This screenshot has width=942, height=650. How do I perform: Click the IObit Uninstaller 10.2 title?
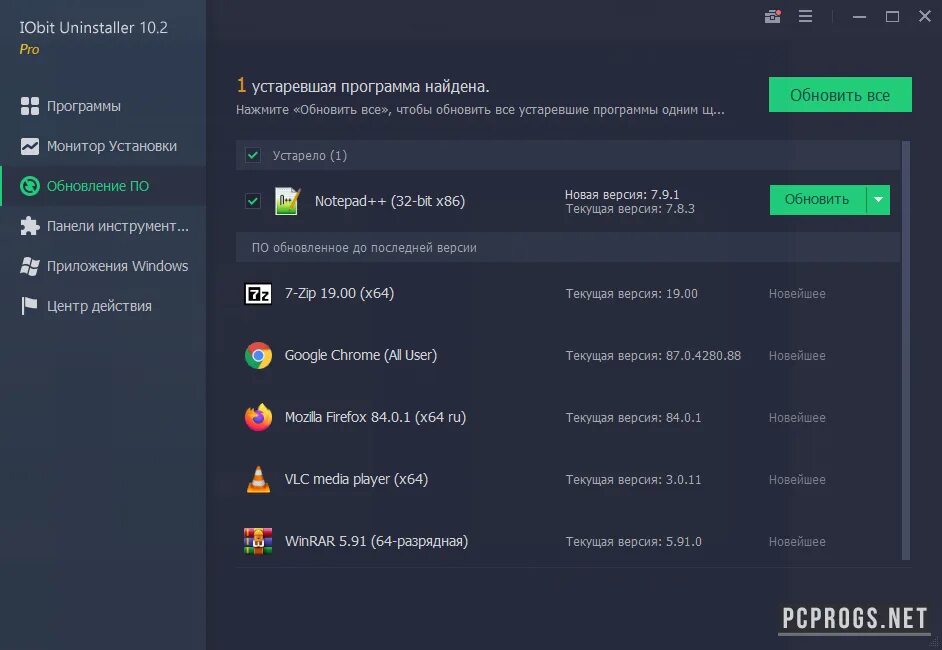[94, 28]
